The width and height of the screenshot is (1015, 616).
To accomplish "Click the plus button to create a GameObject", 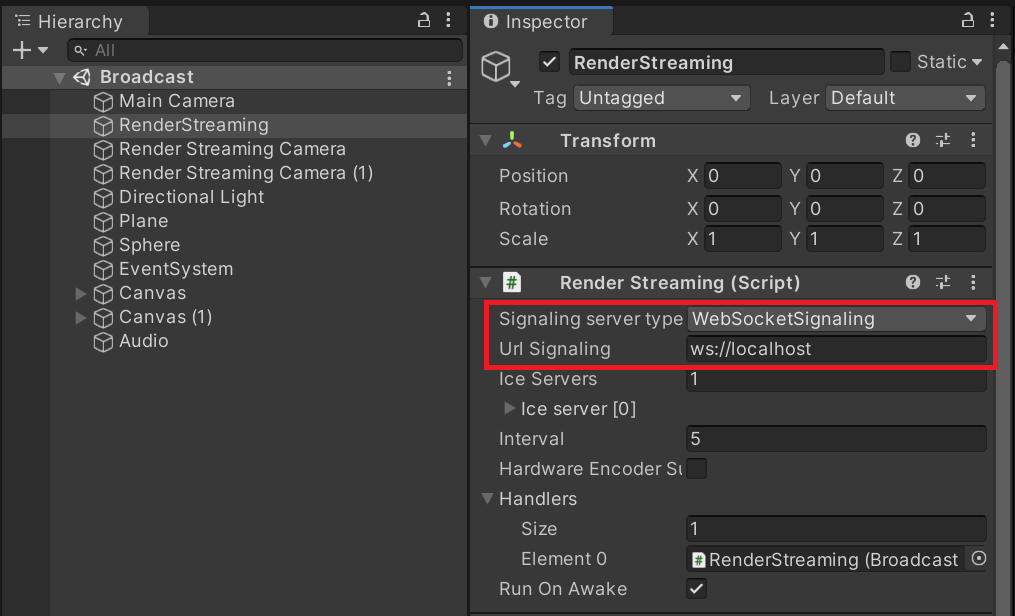I will [19, 49].
